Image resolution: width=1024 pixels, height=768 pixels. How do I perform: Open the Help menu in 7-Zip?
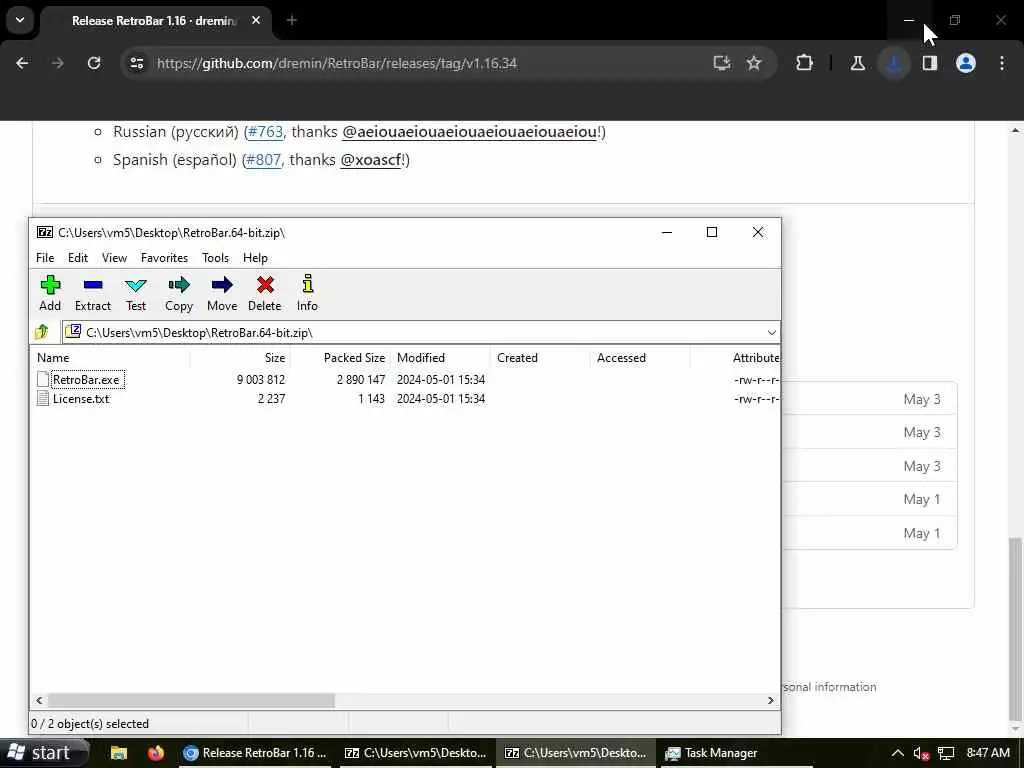point(255,258)
